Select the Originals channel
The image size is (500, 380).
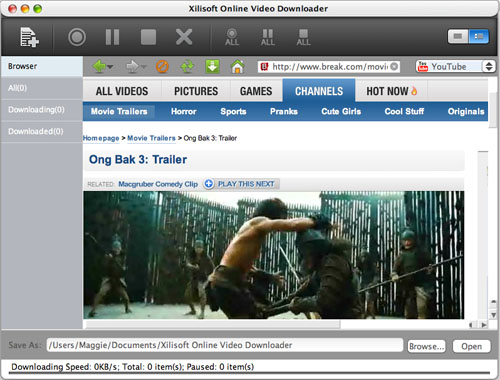click(x=466, y=111)
